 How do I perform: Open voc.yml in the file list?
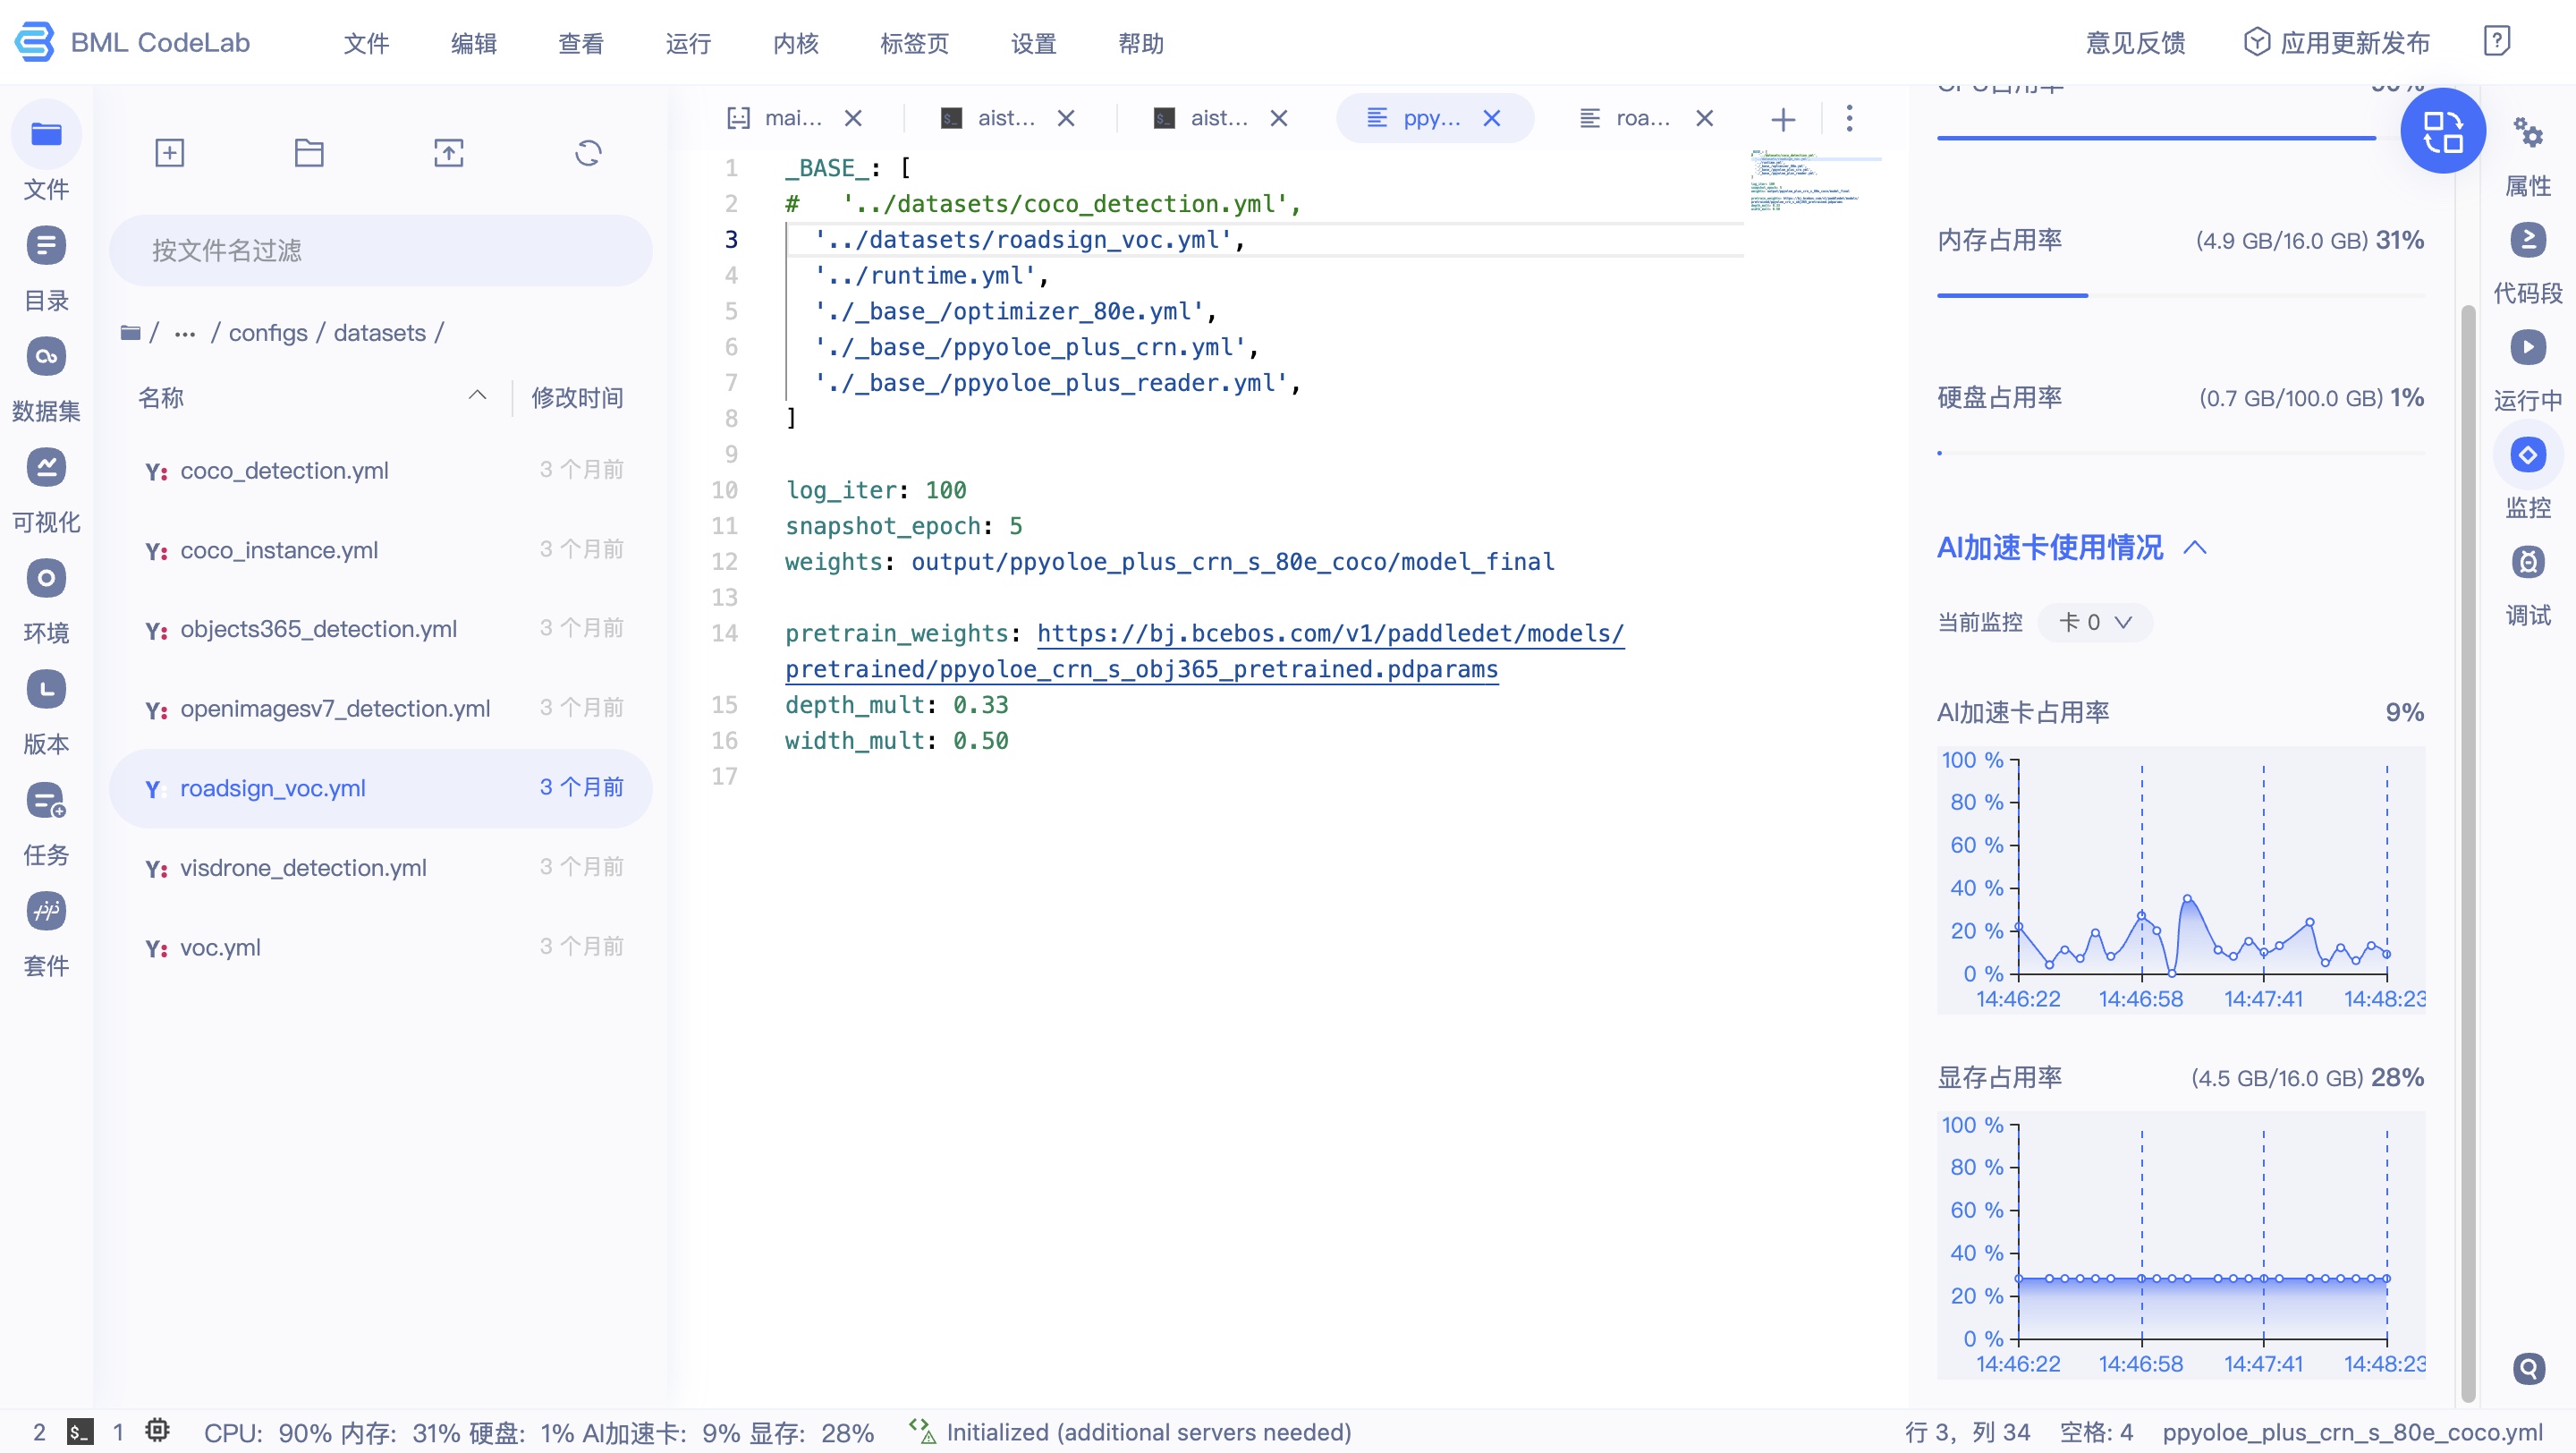(220, 947)
